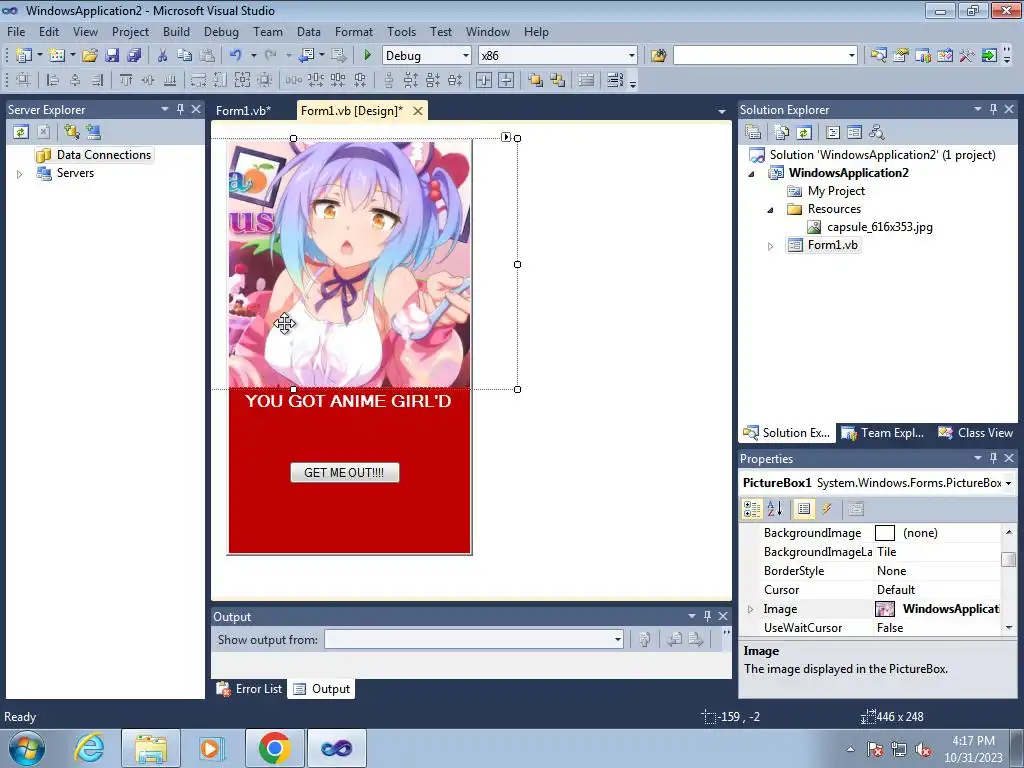Image resolution: width=1024 pixels, height=768 pixels.
Task: Click the Find in Files icon
Action: point(658,56)
